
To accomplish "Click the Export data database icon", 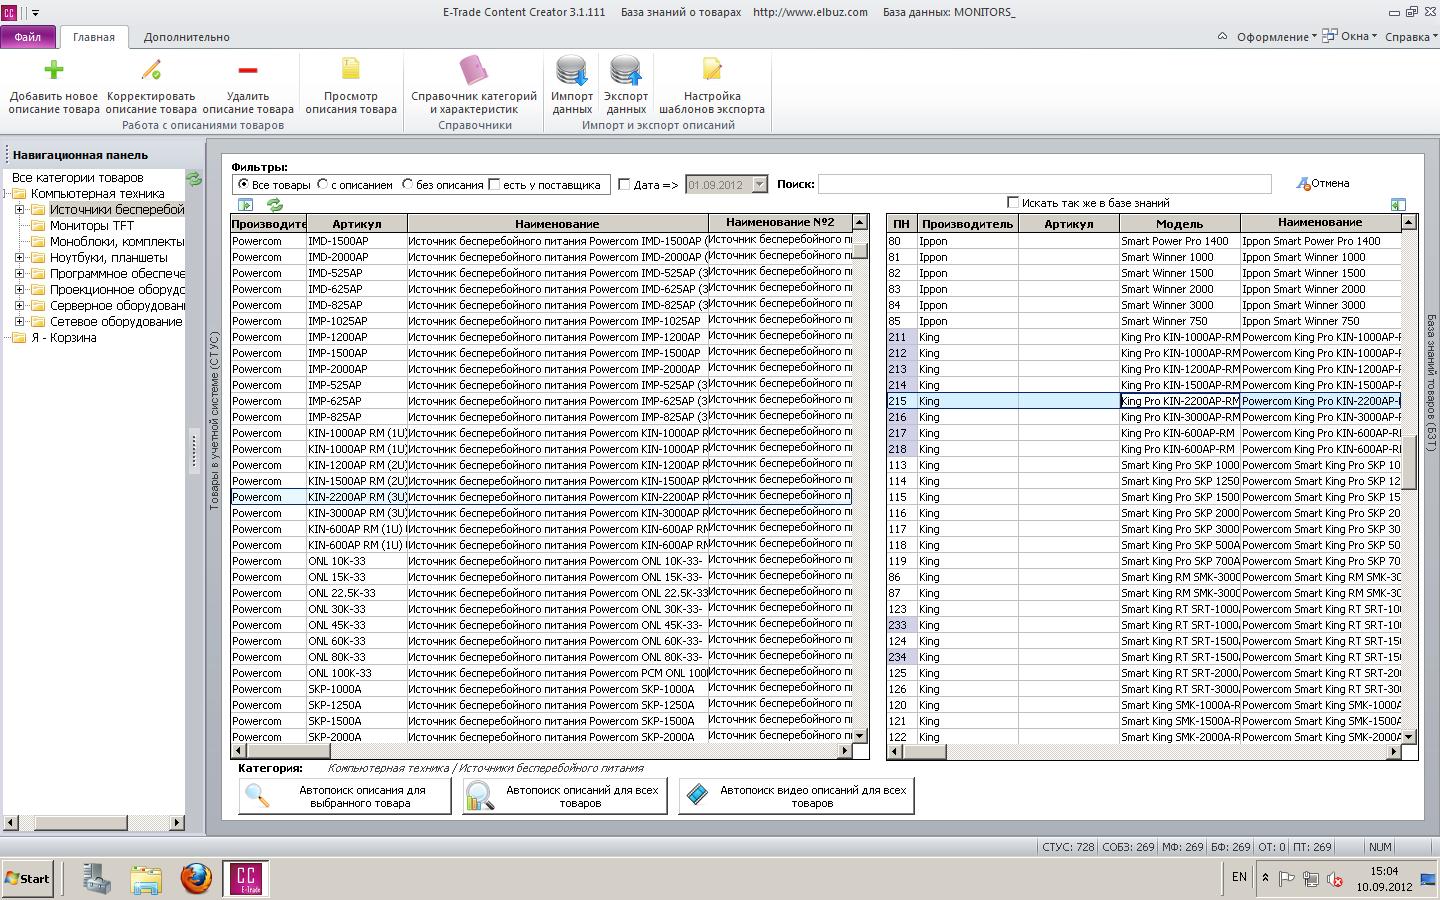I will (626, 70).
